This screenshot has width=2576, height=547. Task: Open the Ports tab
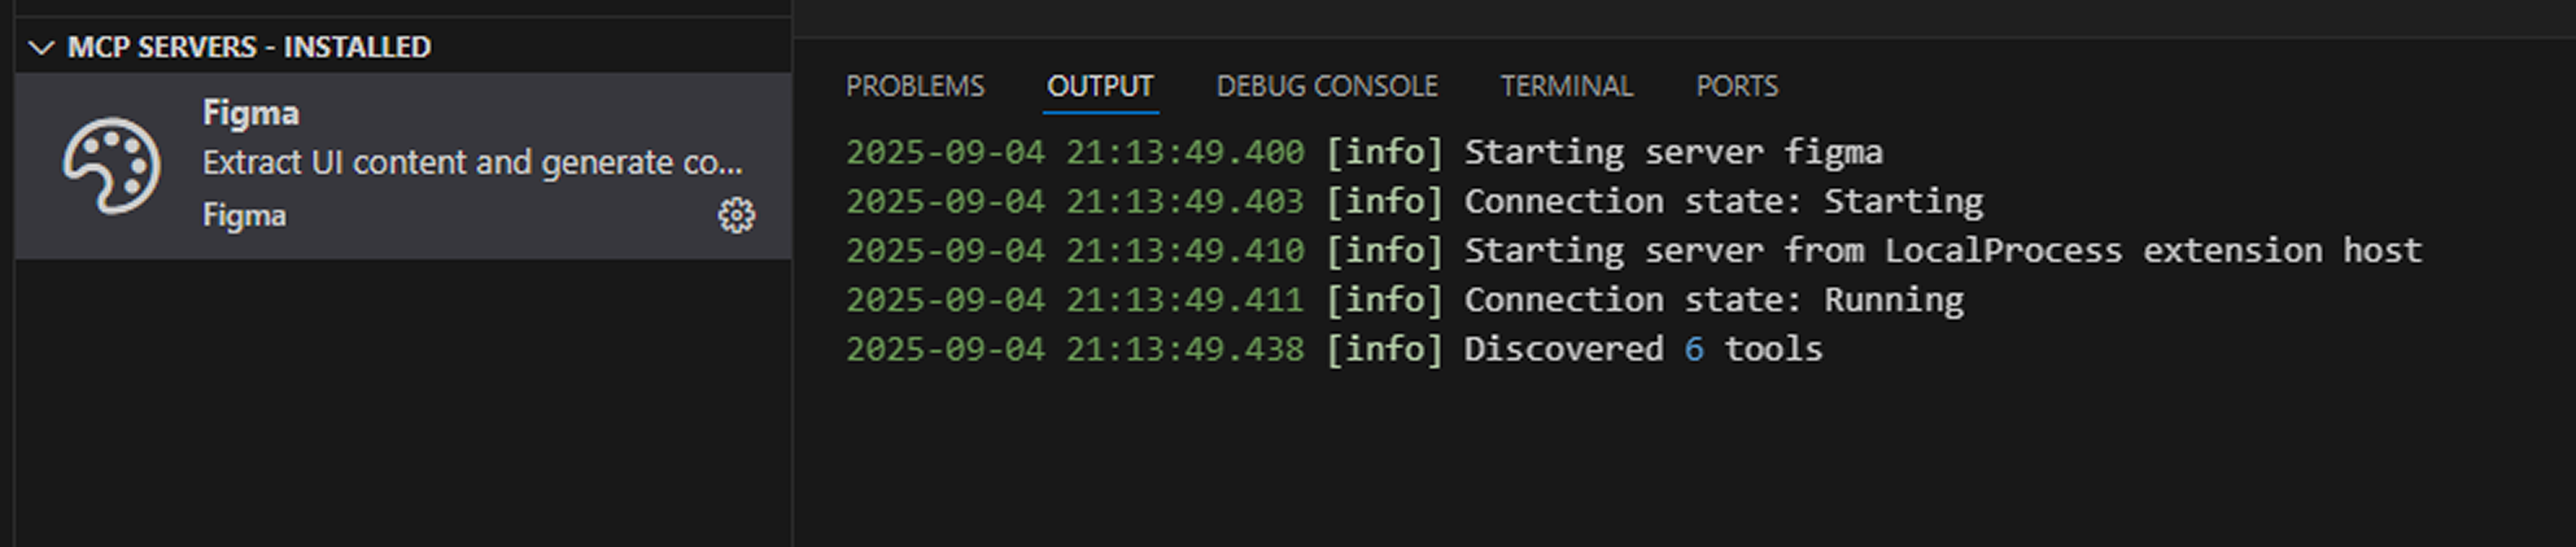click(x=1737, y=87)
